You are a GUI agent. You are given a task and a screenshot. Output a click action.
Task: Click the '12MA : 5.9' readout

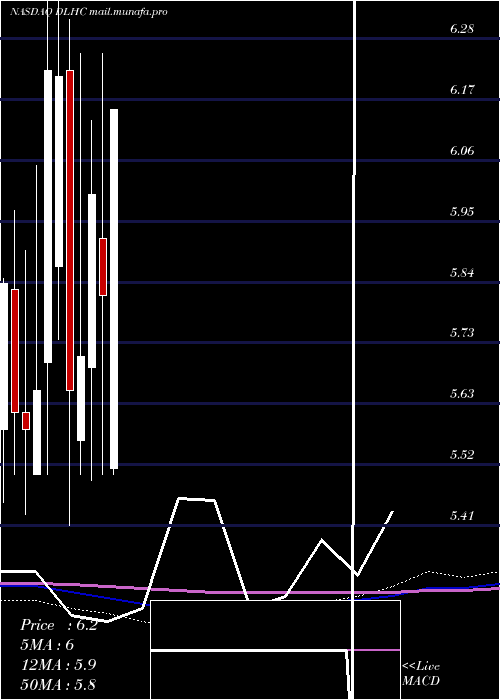(58, 665)
